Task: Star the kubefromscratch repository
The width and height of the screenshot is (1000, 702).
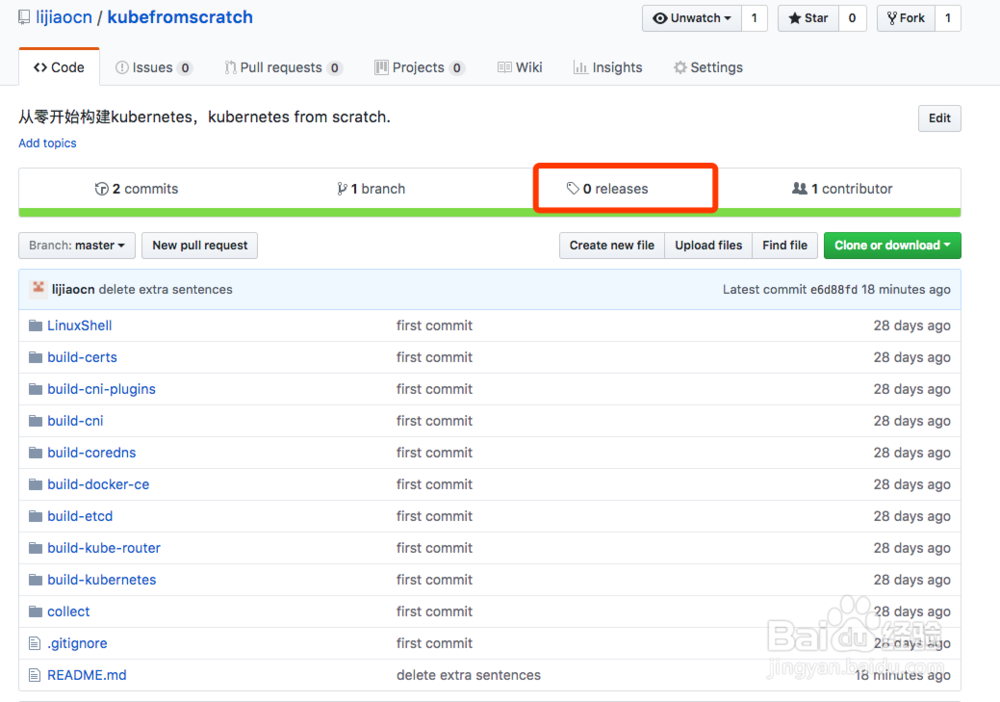Action: coord(807,17)
